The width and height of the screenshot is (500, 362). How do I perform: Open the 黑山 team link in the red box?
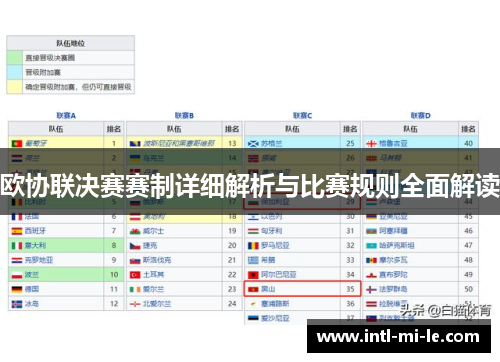point(268,289)
